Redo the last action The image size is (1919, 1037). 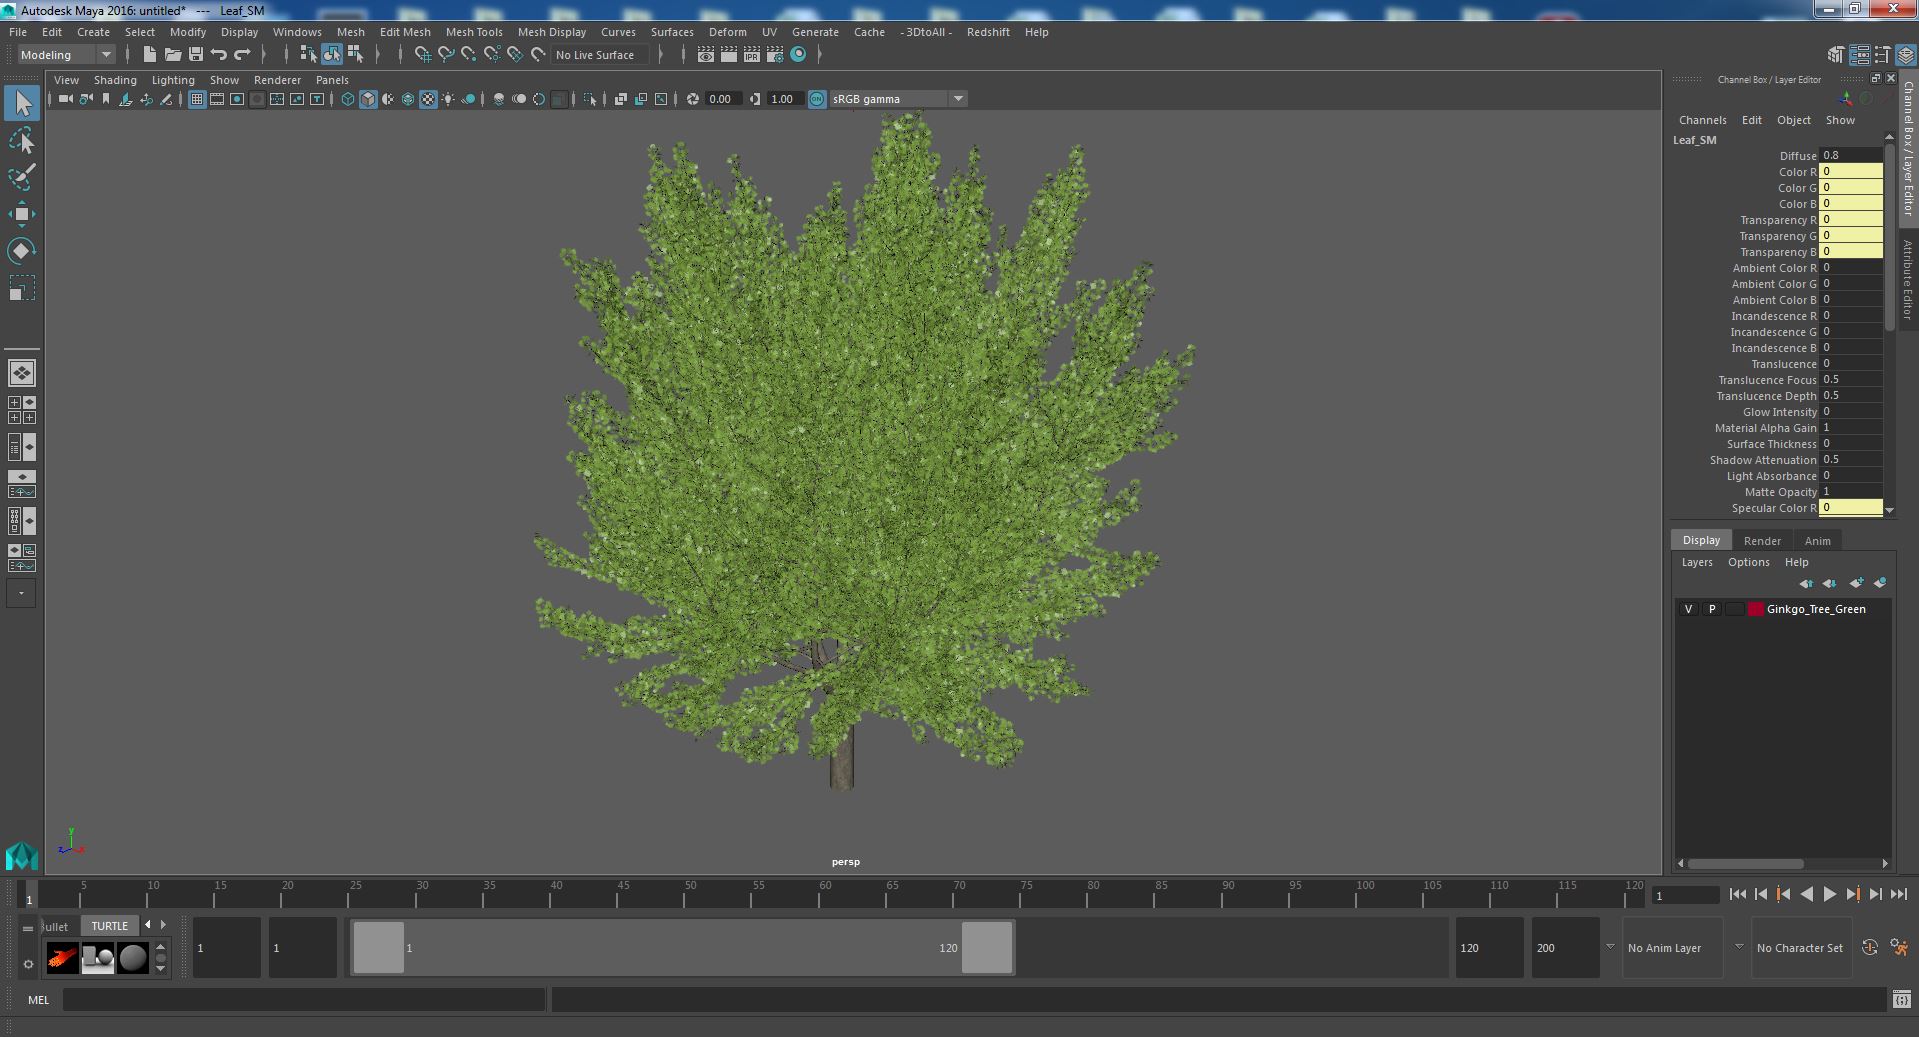click(242, 55)
